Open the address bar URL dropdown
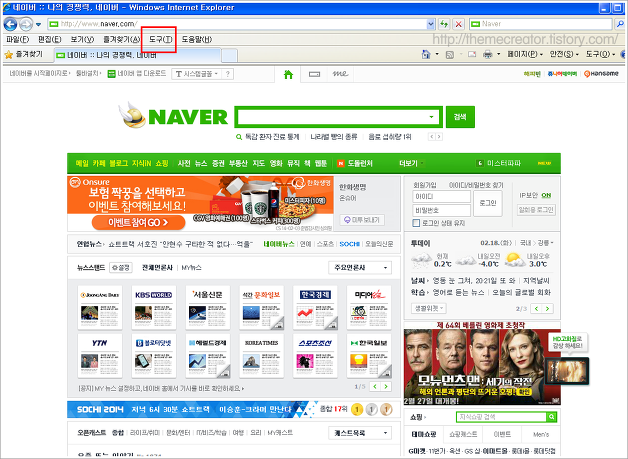 pyautogui.click(x=431, y=24)
